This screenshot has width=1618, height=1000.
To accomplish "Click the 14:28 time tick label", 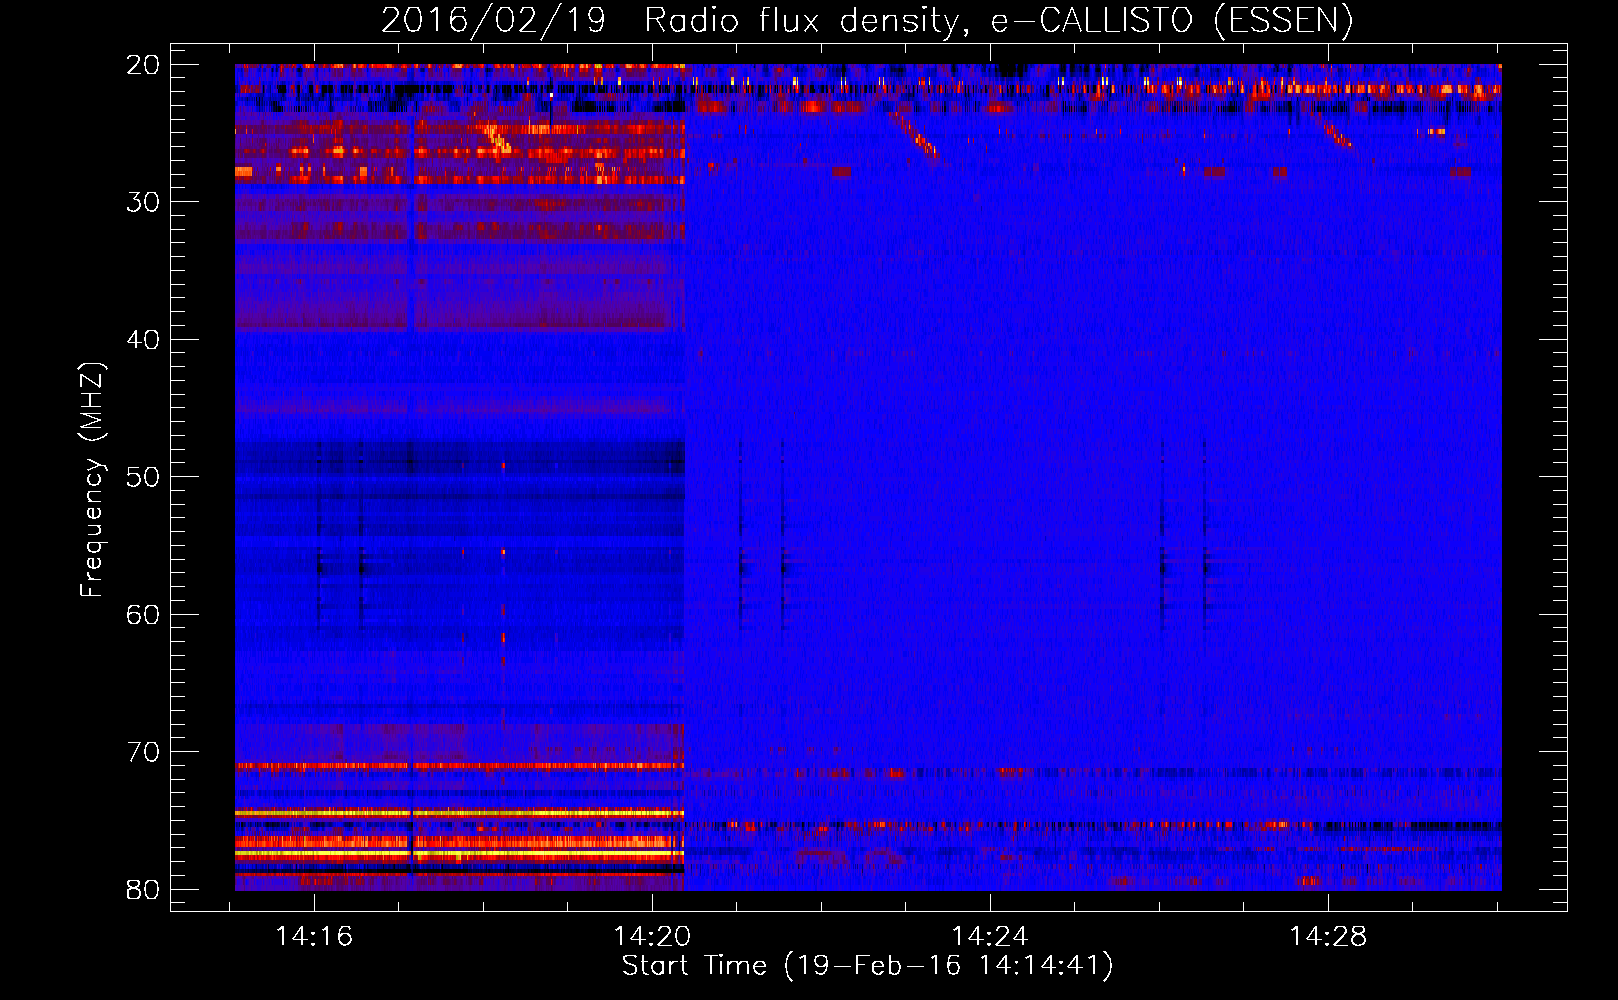I will point(1328,937).
